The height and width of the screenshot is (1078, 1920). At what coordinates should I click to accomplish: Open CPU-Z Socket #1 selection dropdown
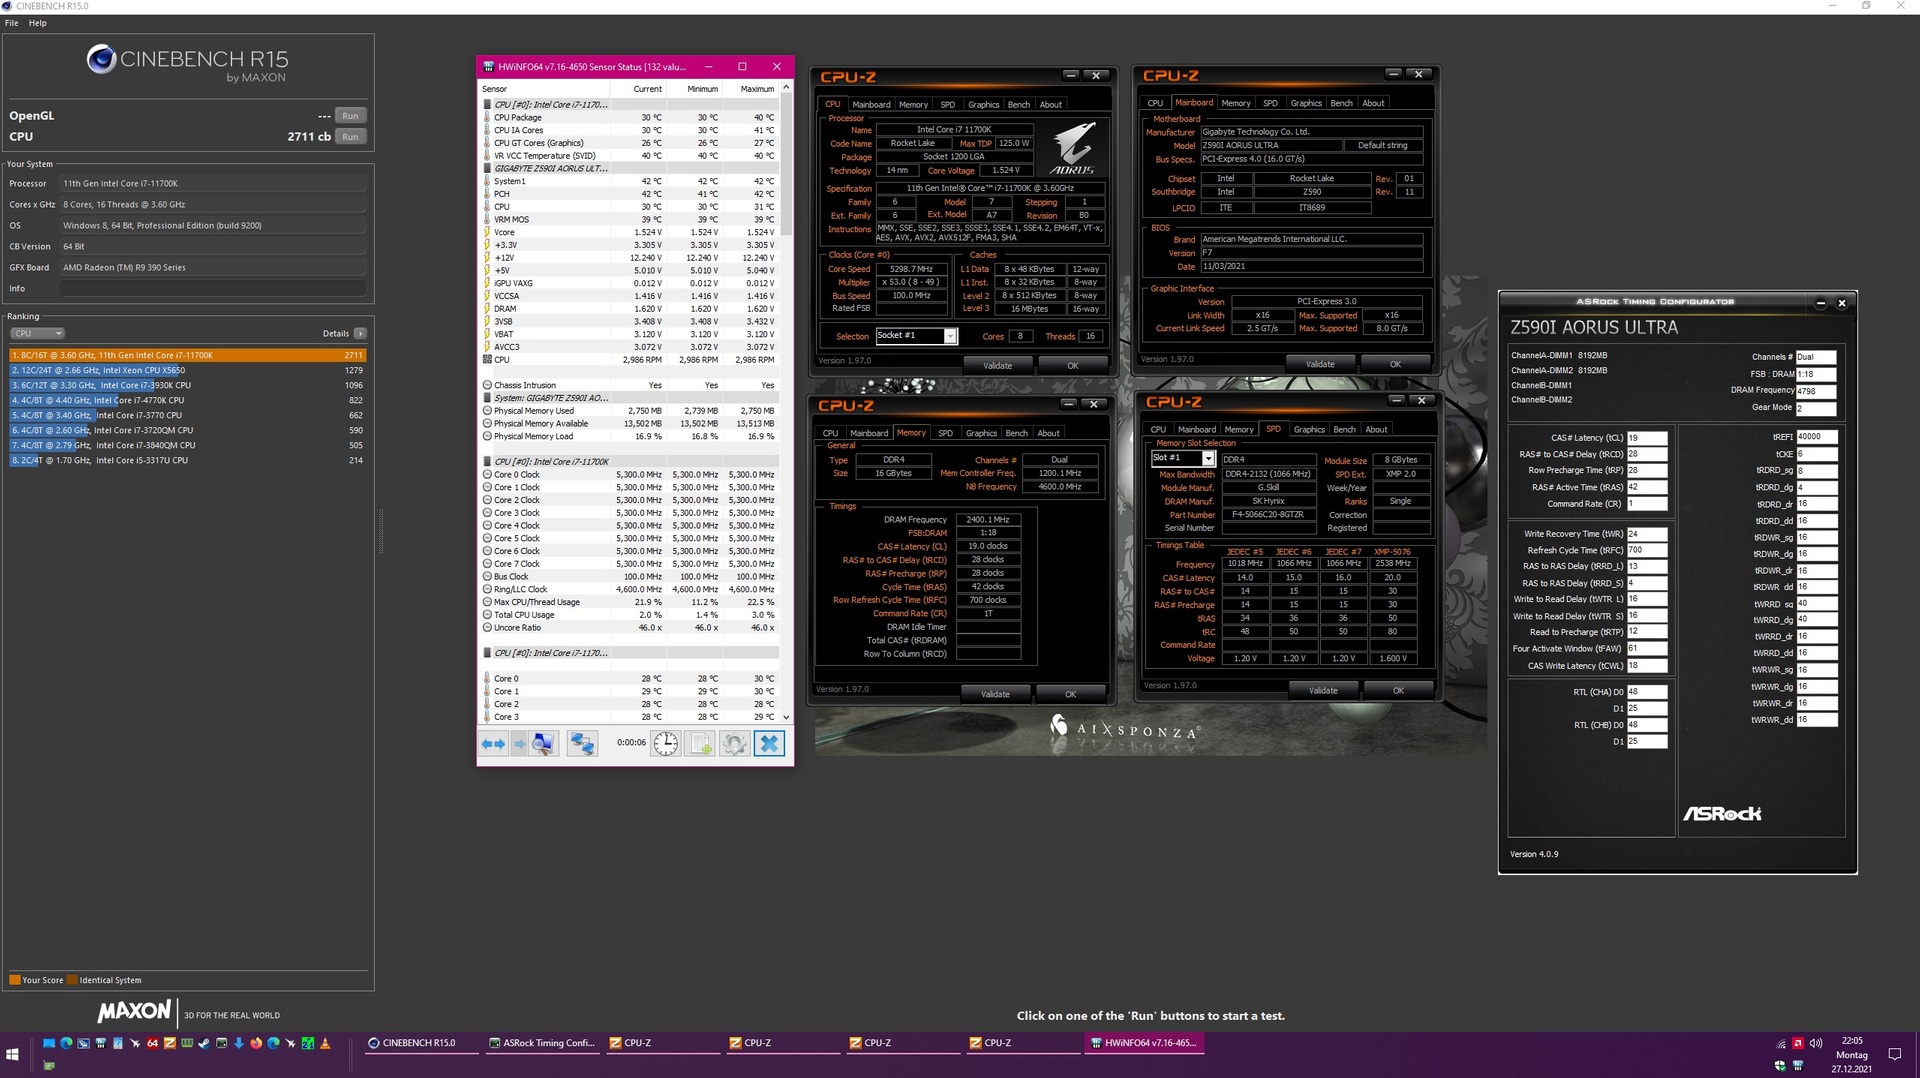click(x=950, y=336)
